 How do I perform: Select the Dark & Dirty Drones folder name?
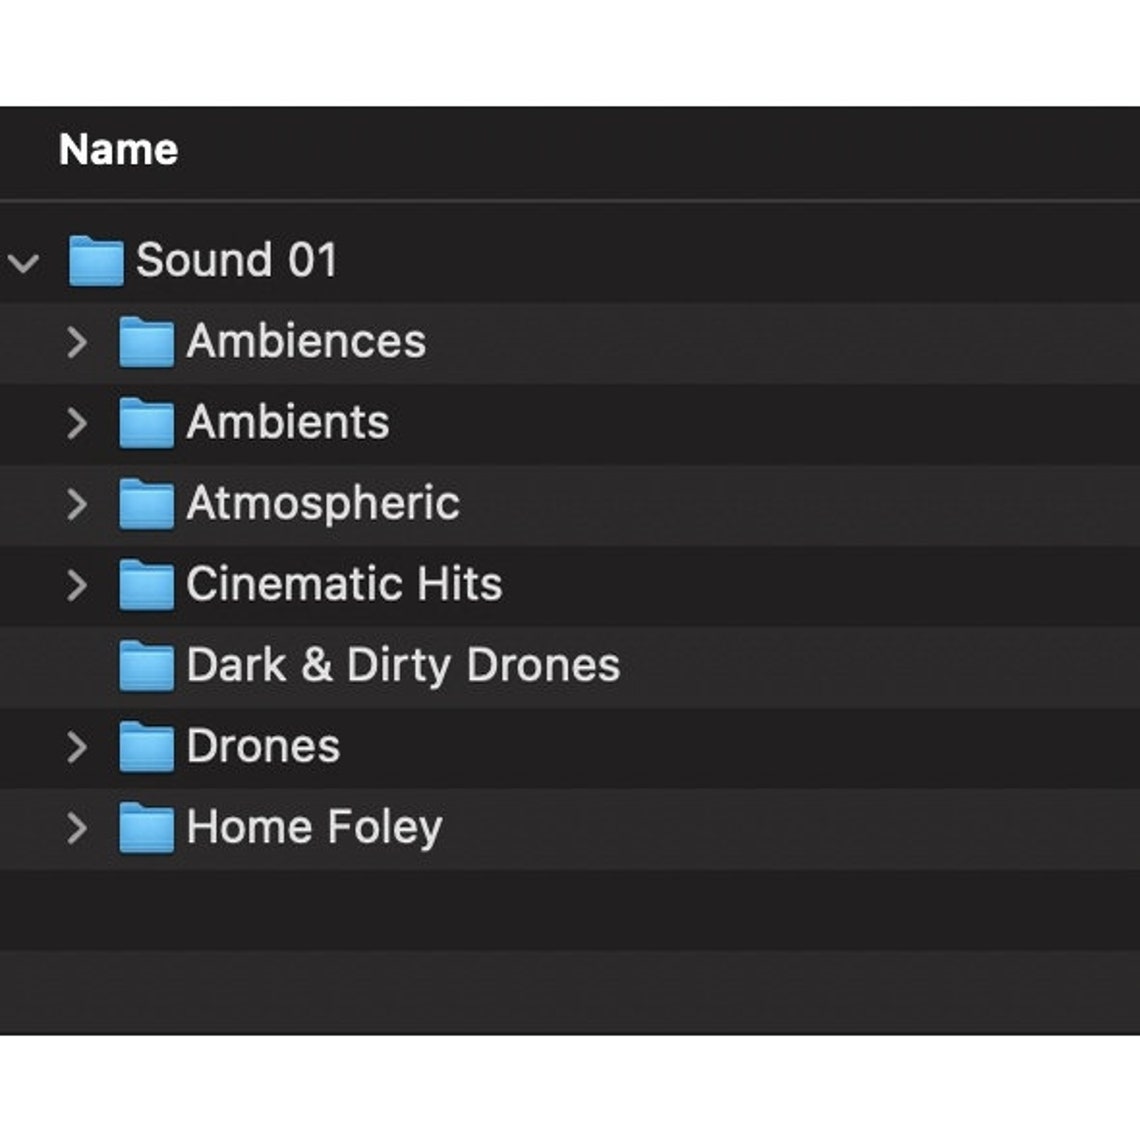(405, 664)
